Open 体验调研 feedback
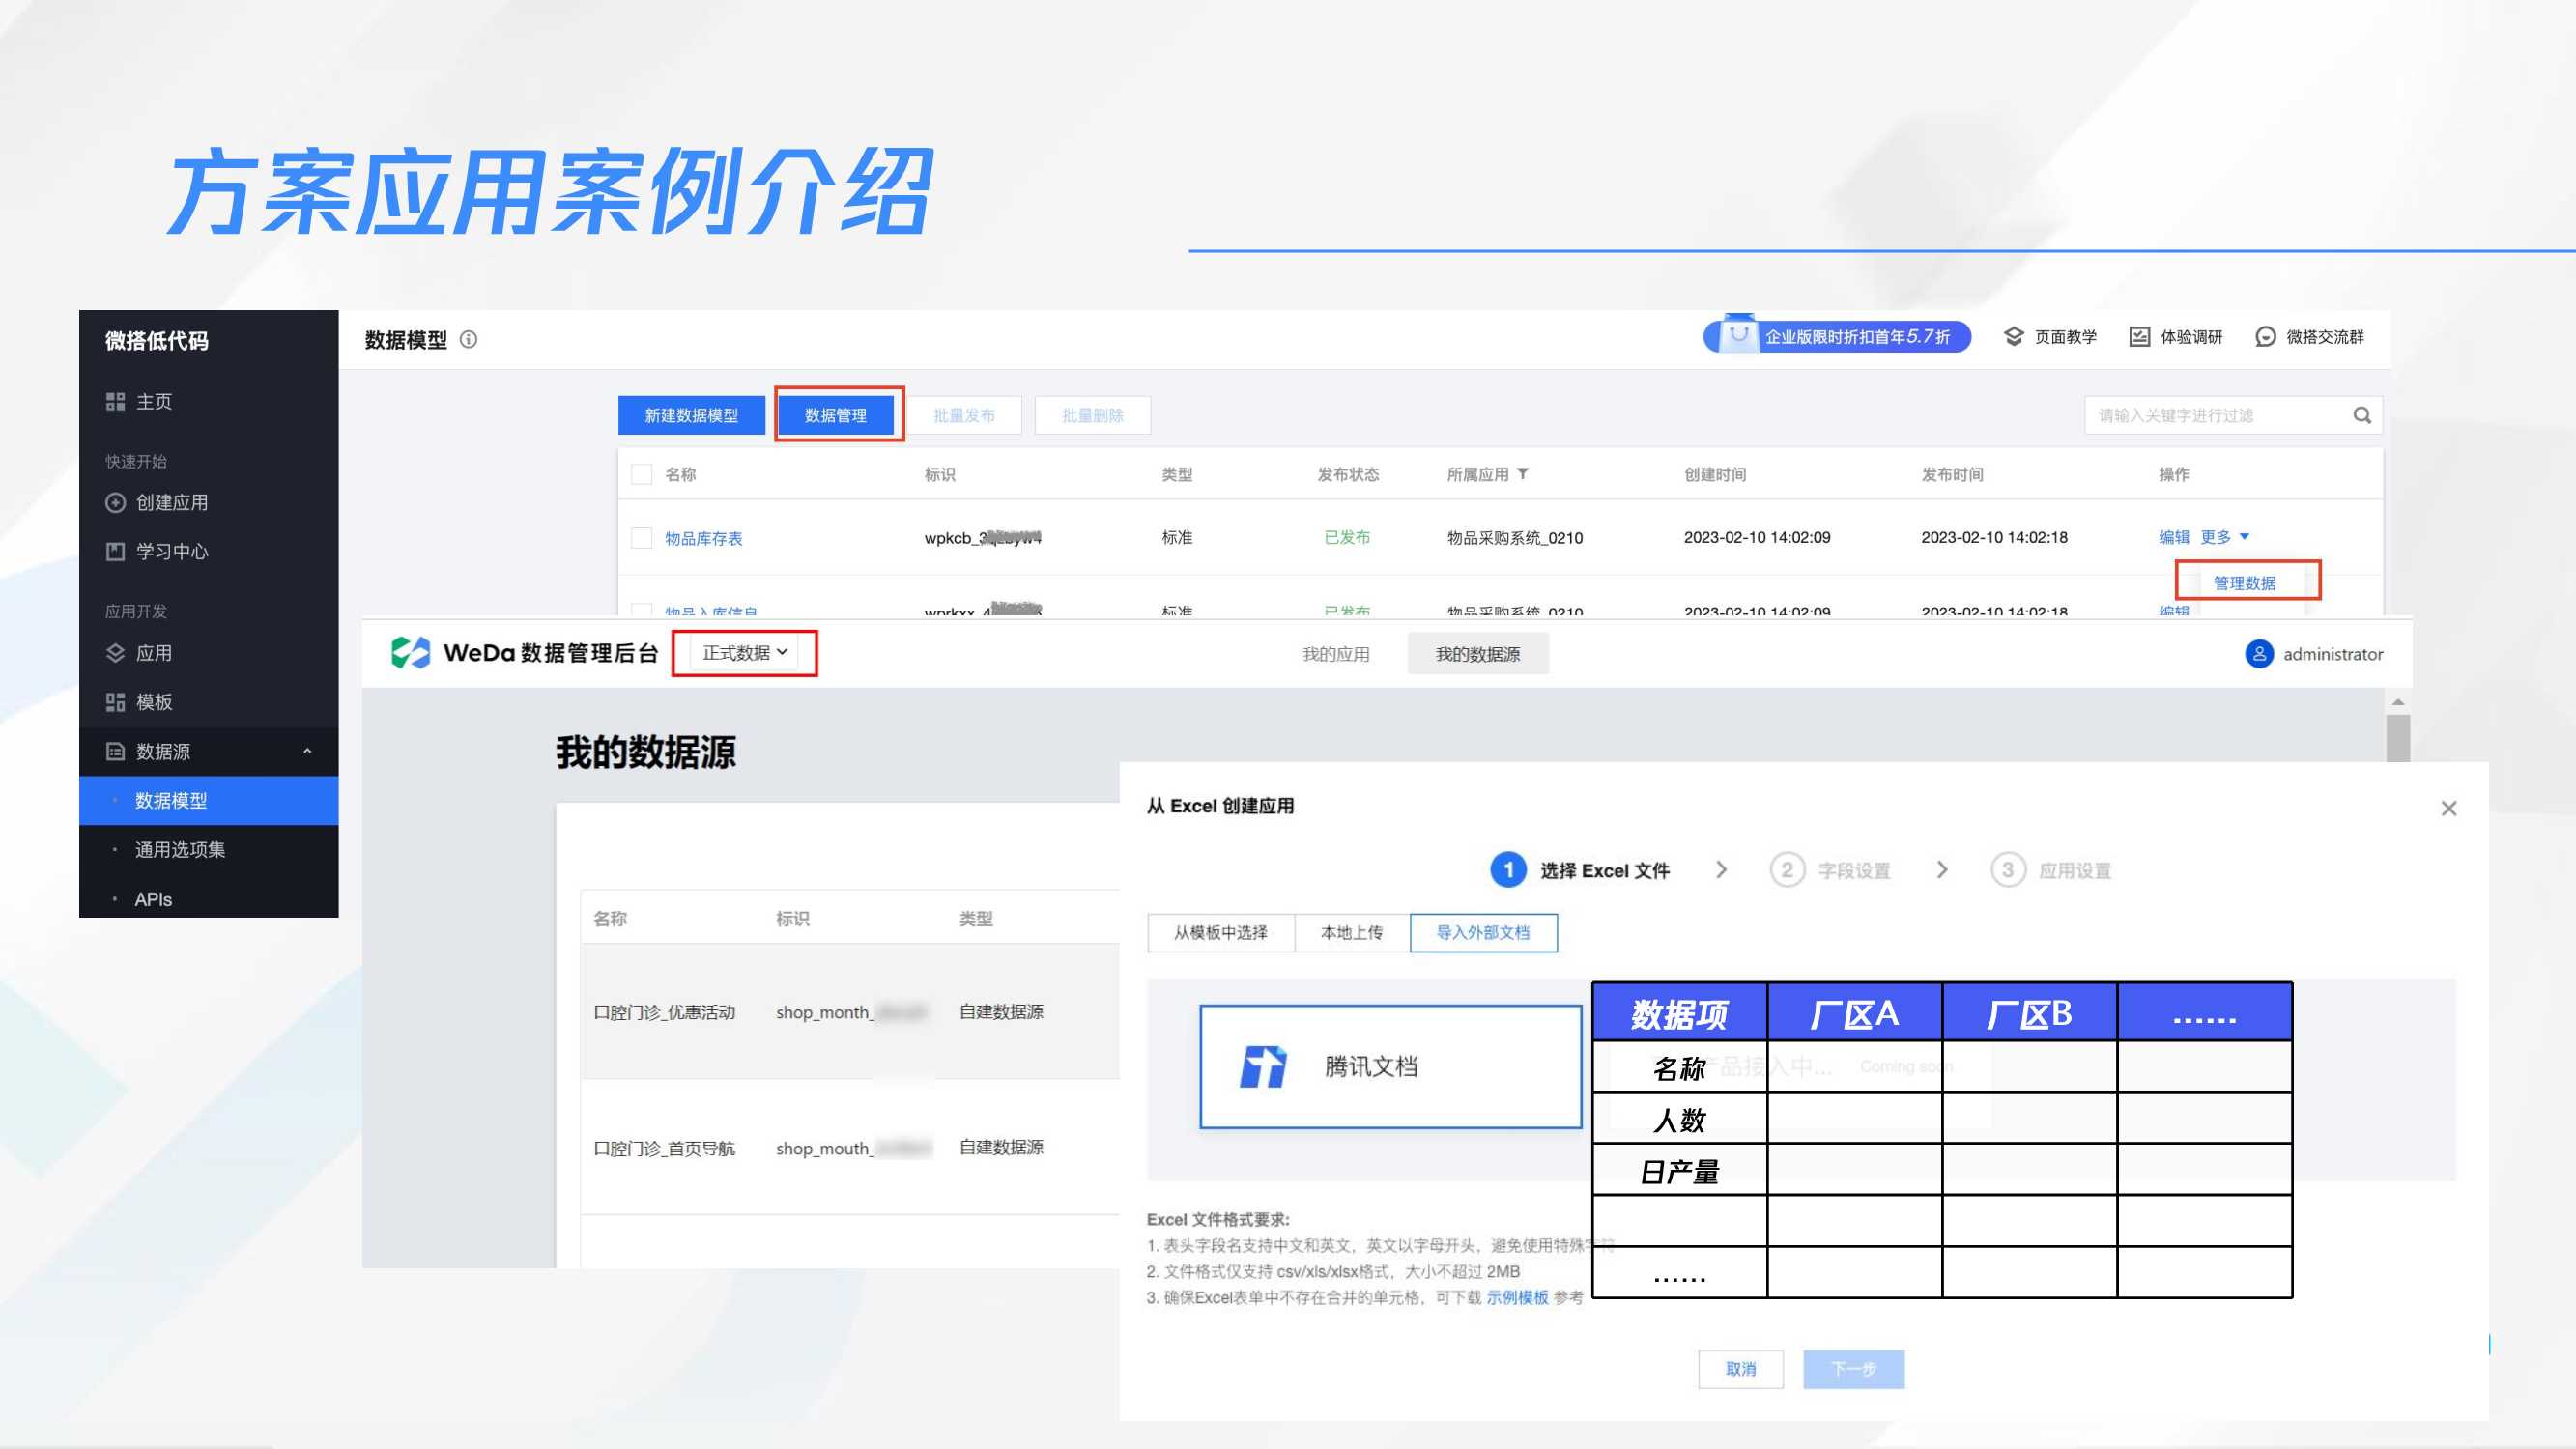The image size is (2576, 1449). coord(2139,337)
